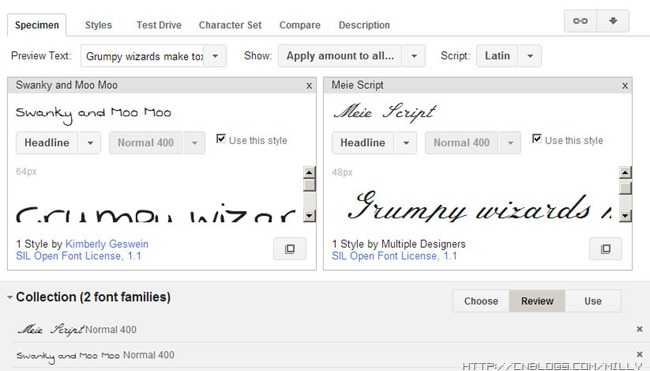Open SIL Open Font License link under Meie Script
The height and width of the screenshot is (371, 650).
[394, 256]
